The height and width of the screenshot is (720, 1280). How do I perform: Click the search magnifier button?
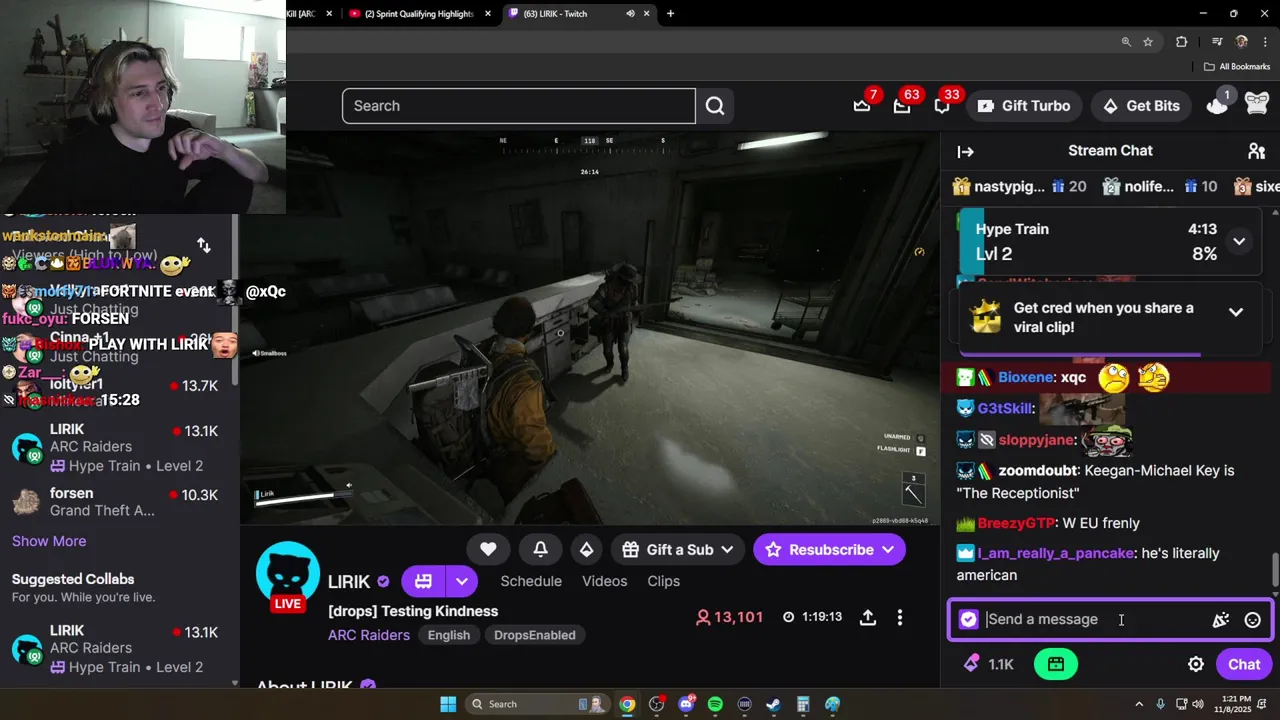(715, 106)
